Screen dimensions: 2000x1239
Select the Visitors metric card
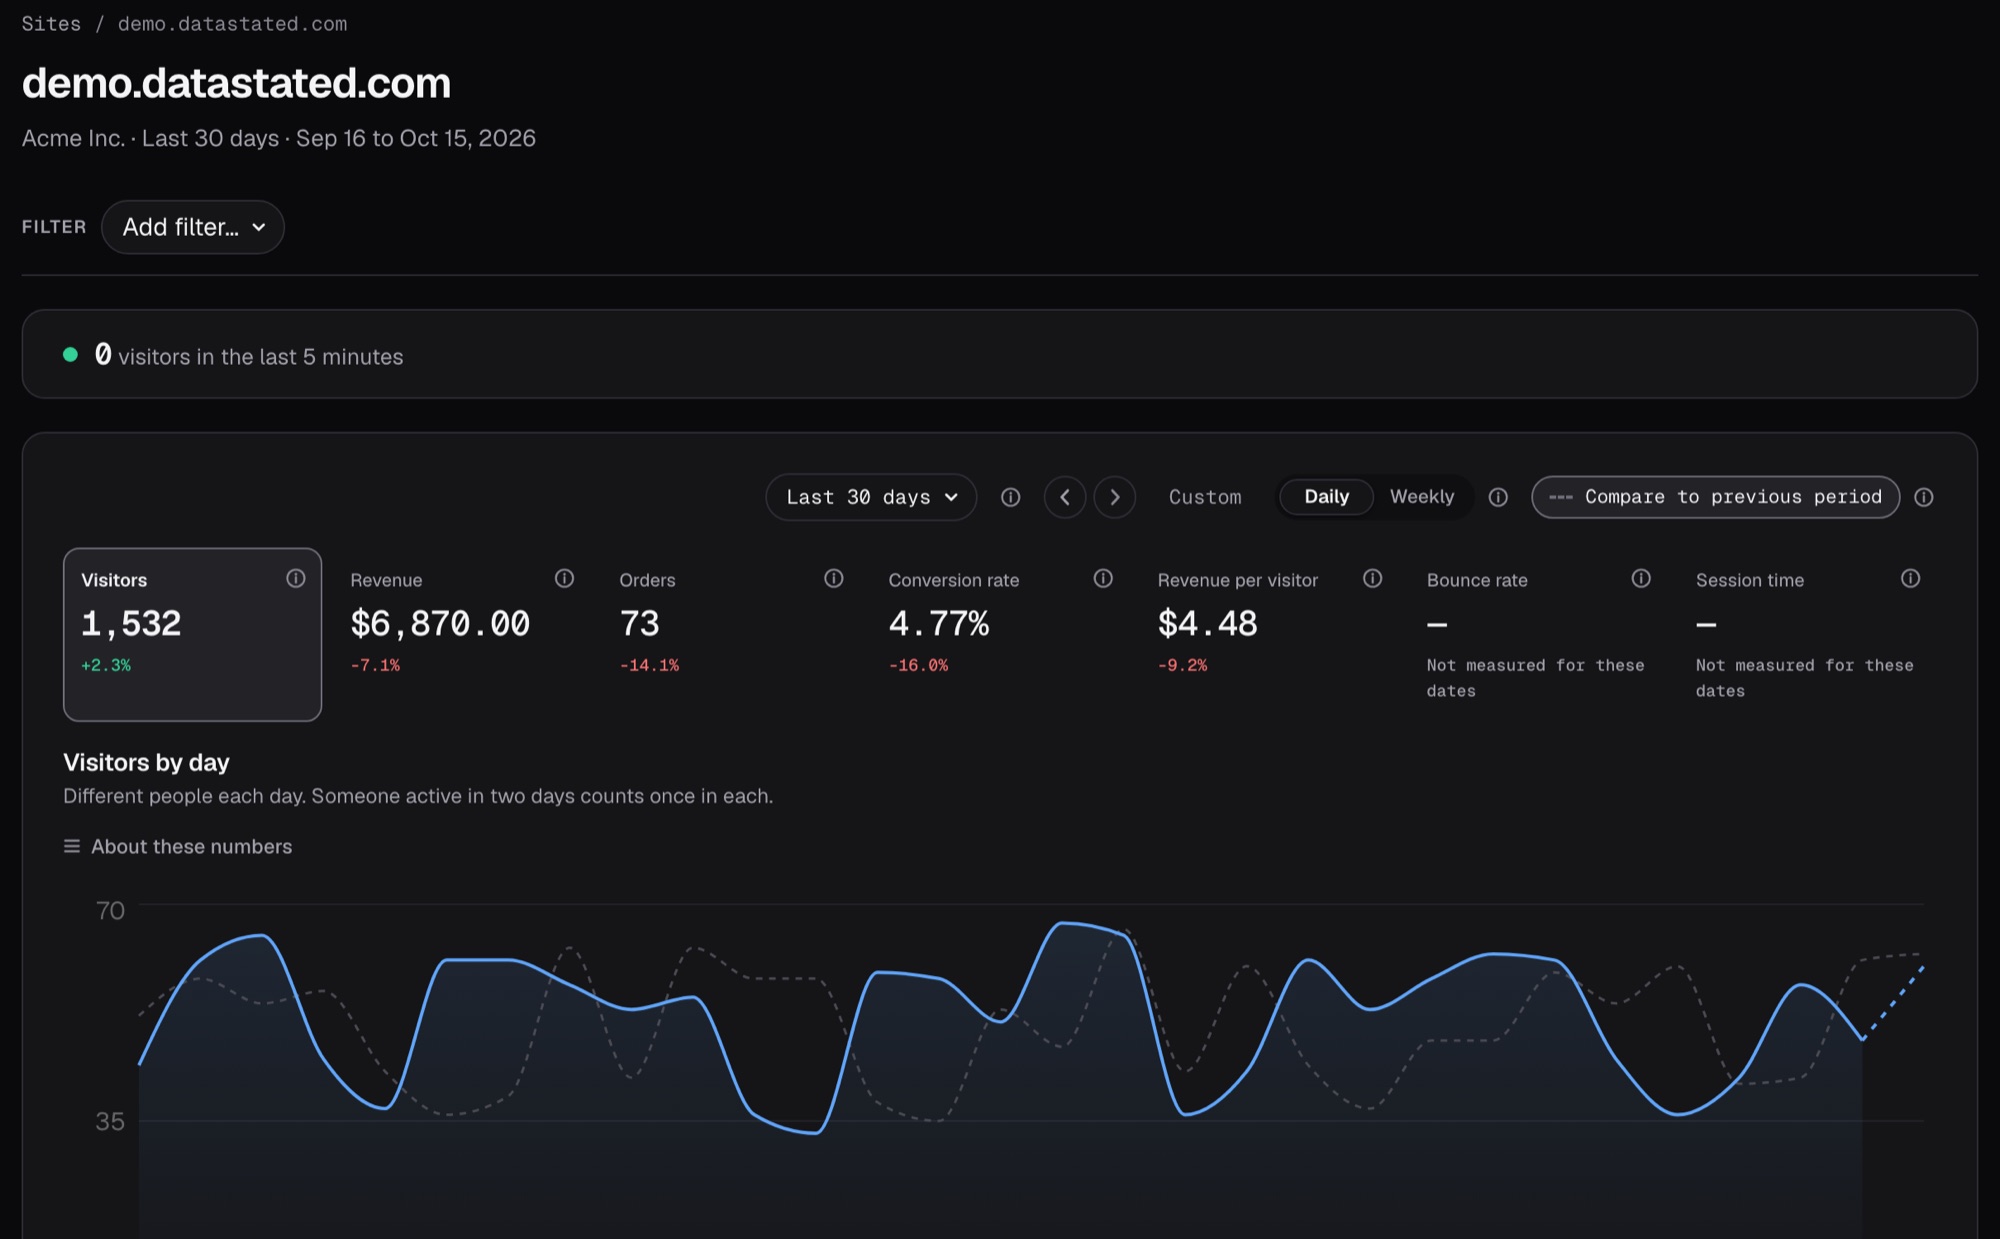pos(192,634)
